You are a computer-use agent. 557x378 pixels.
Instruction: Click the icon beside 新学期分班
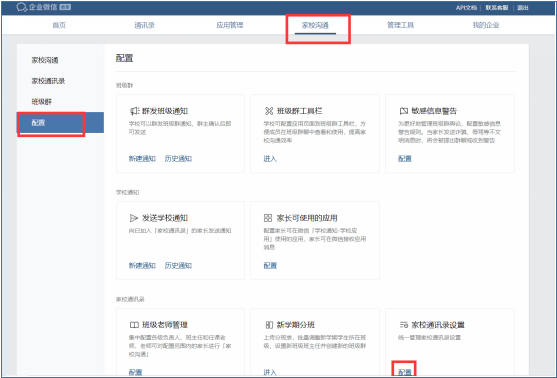[x=269, y=325]
